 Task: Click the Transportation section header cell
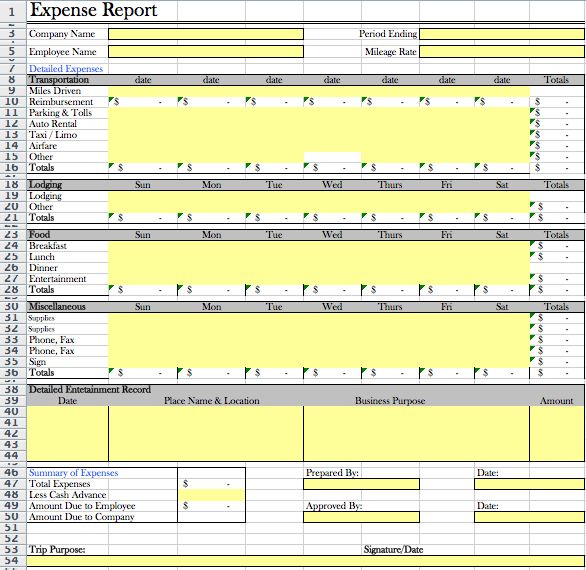tap(68, 80)
